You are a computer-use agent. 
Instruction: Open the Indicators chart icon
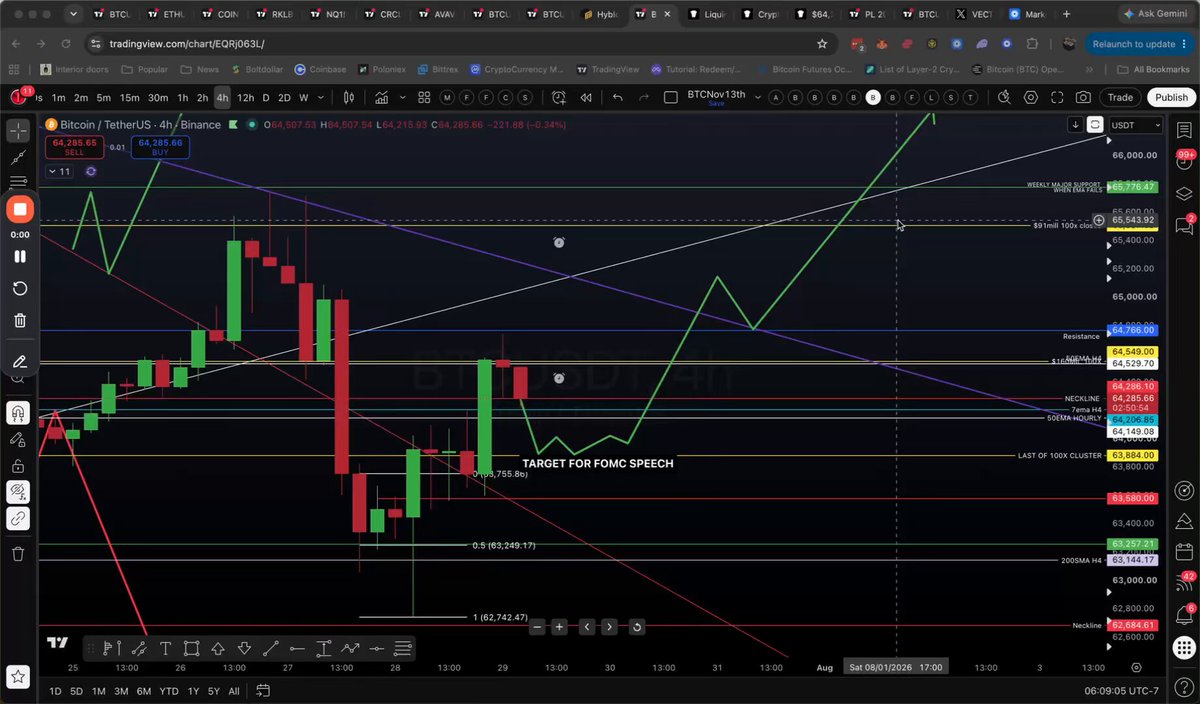click(382, 97)
